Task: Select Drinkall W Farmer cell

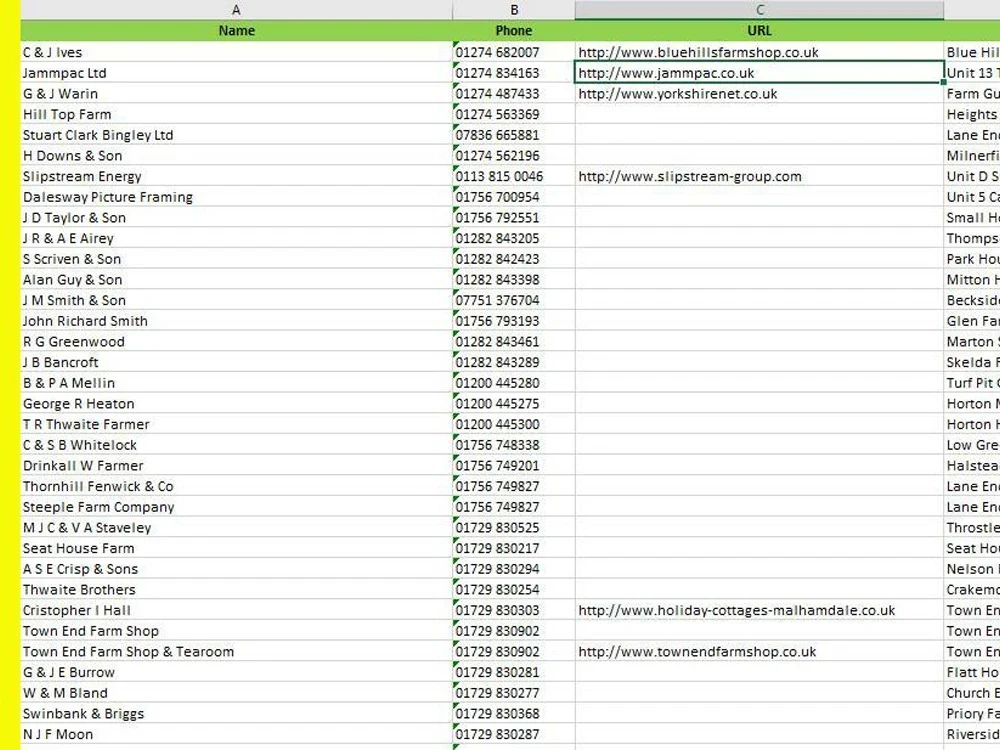Action: [236, 466]
